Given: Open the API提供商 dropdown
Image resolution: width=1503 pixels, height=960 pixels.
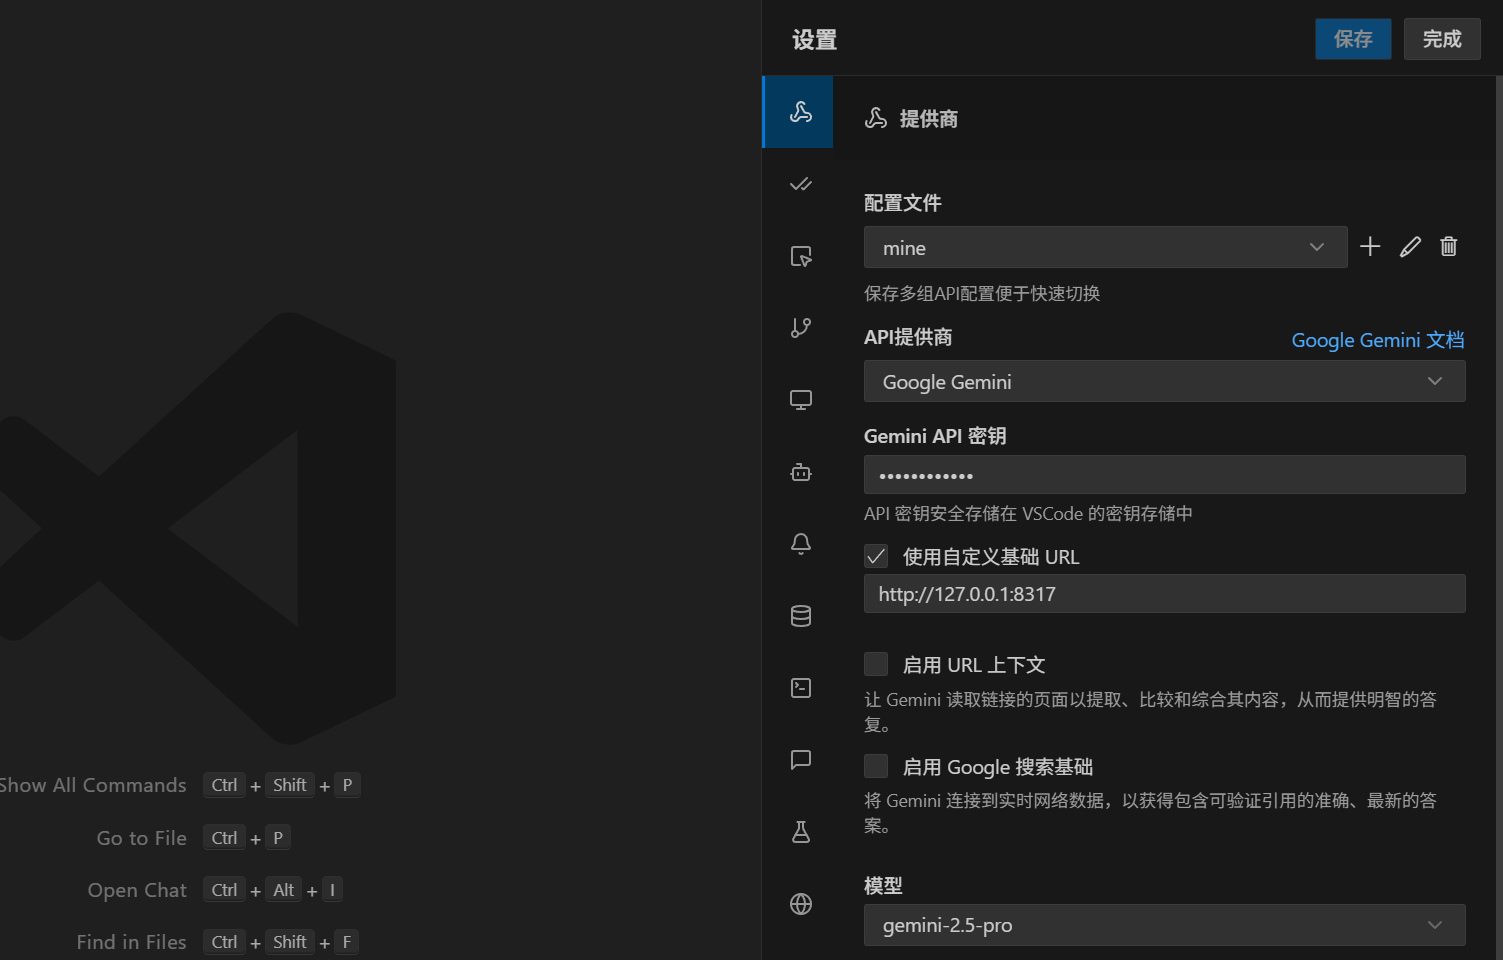Looking at the screenshot, I should coord(1164,381).
